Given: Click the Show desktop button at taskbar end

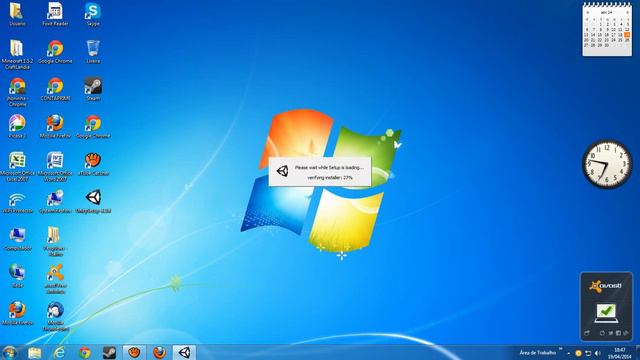Looking at the screenshot, I should 637,353.
